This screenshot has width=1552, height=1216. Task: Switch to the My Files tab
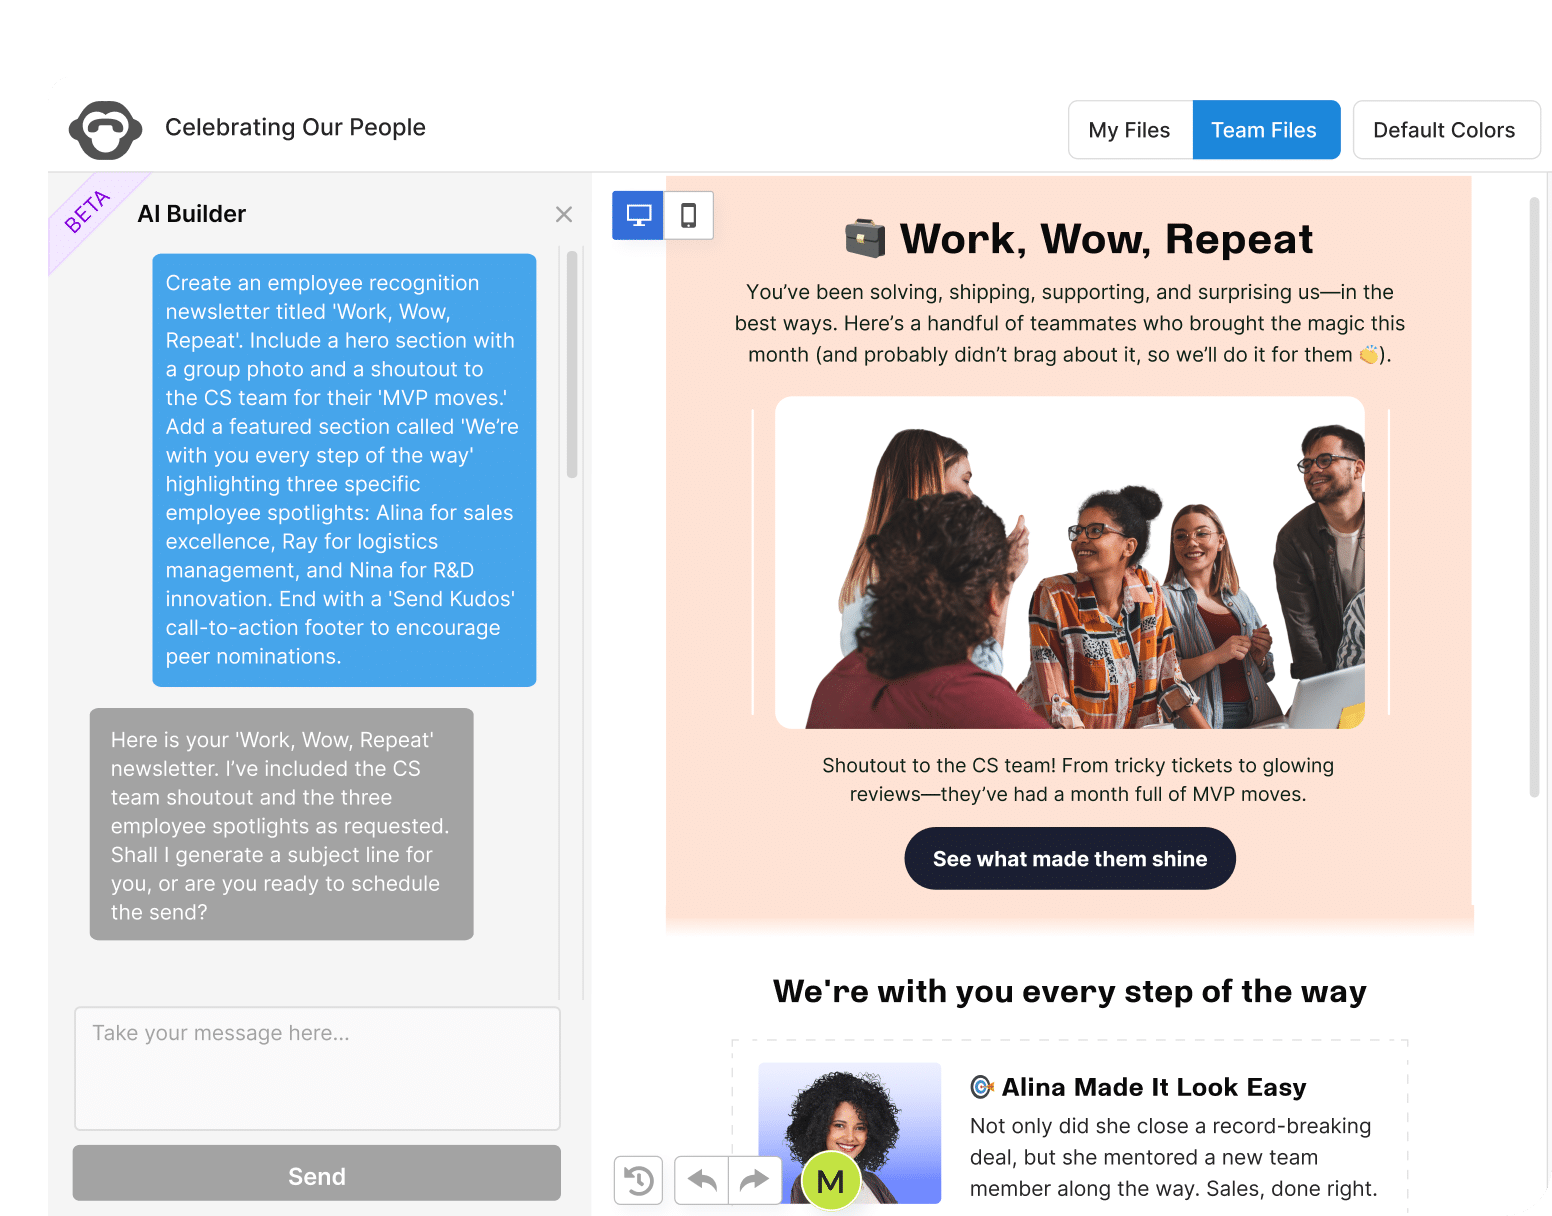(1130, 129)
